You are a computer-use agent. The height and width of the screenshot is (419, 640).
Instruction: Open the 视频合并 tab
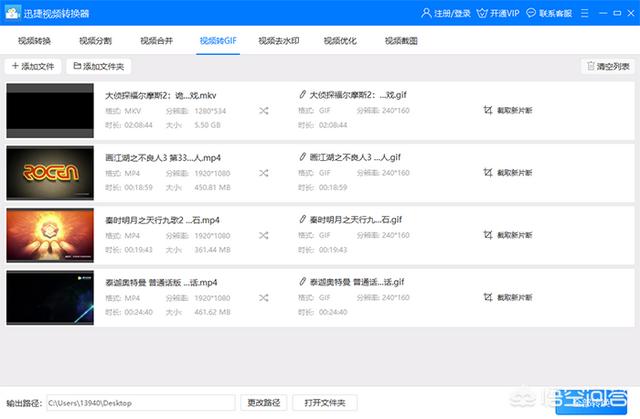pyautogui.click(x=156, y=41)
